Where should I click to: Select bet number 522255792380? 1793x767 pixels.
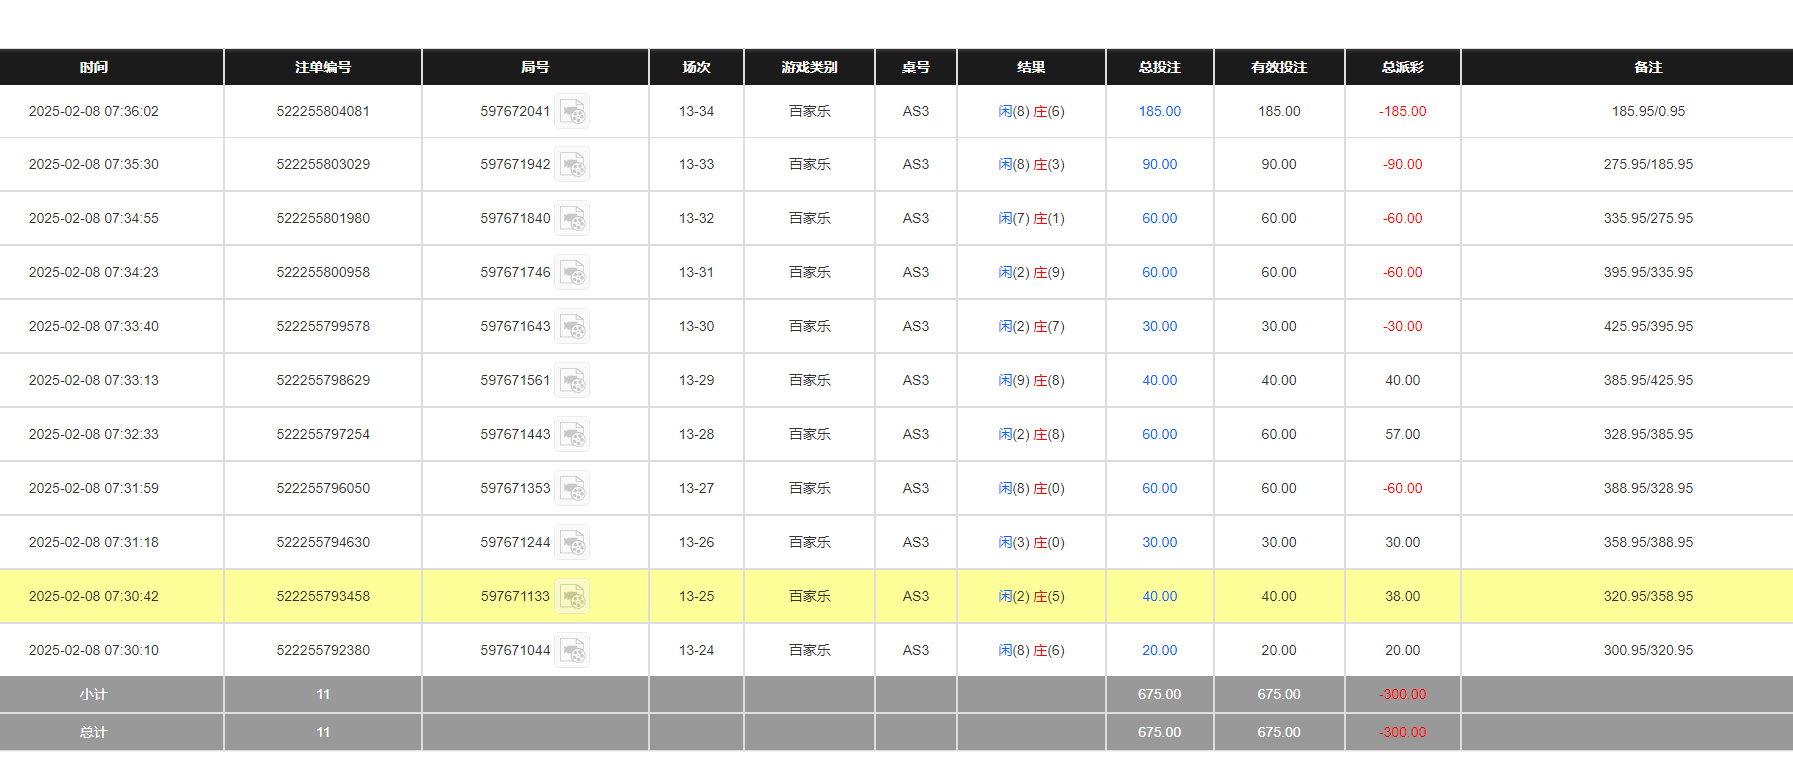pyautogui.click(x=323, y=650)
